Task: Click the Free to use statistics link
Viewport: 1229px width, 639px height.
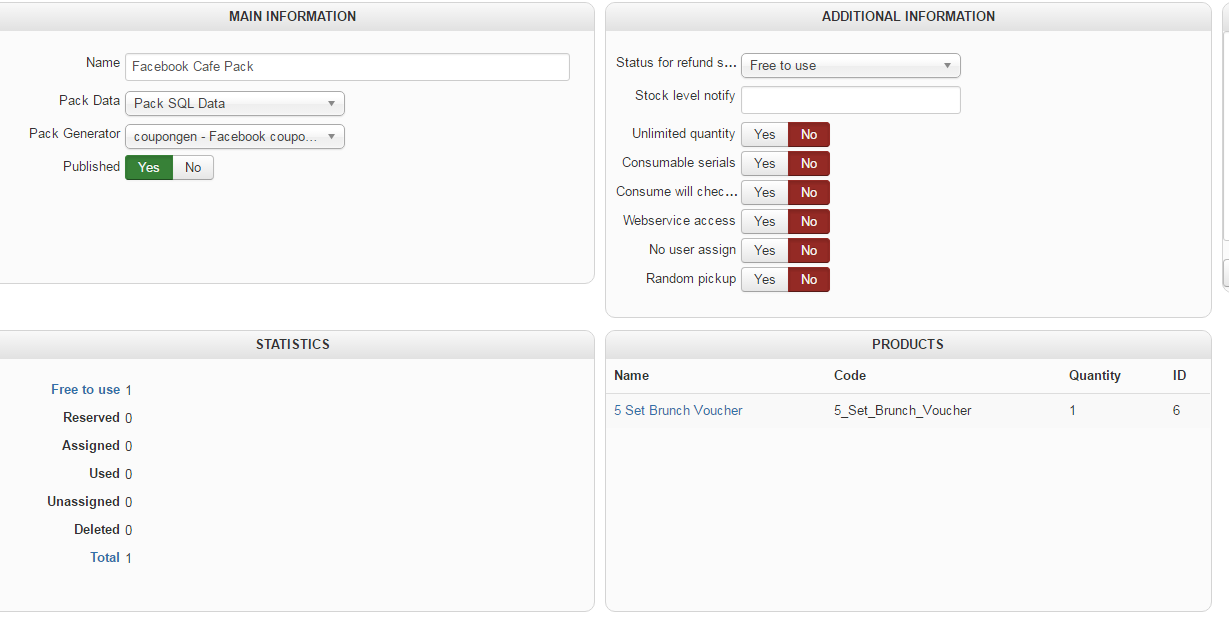Action: coord(85,390)
